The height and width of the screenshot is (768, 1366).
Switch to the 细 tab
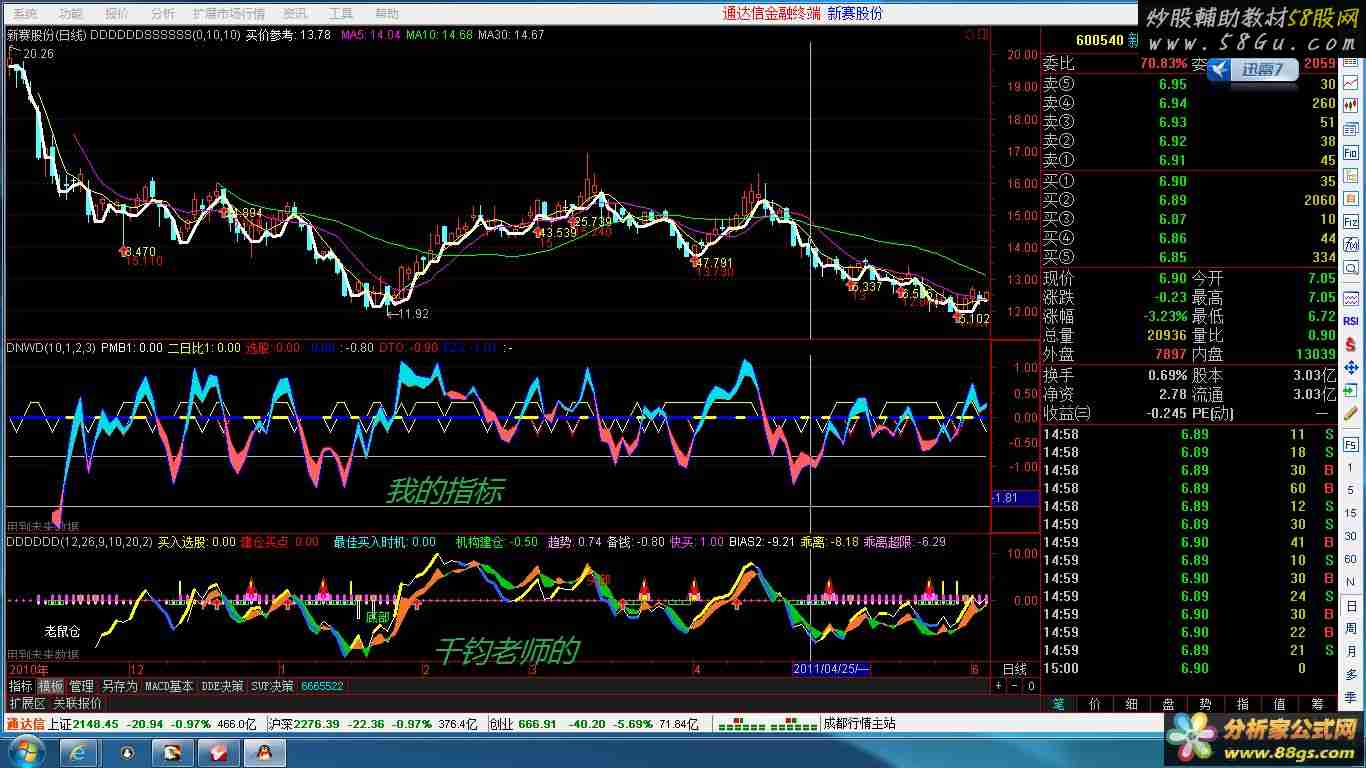(1131, 705)
